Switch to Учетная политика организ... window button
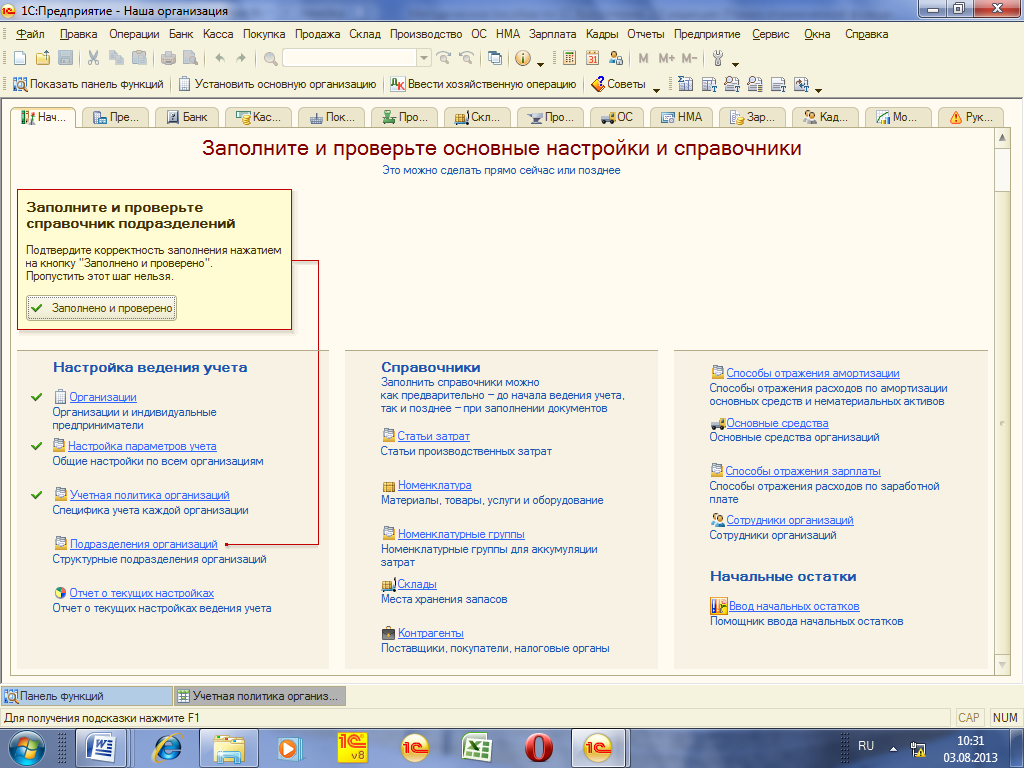This screenshot has height=768, width=1024. [260, 696]
